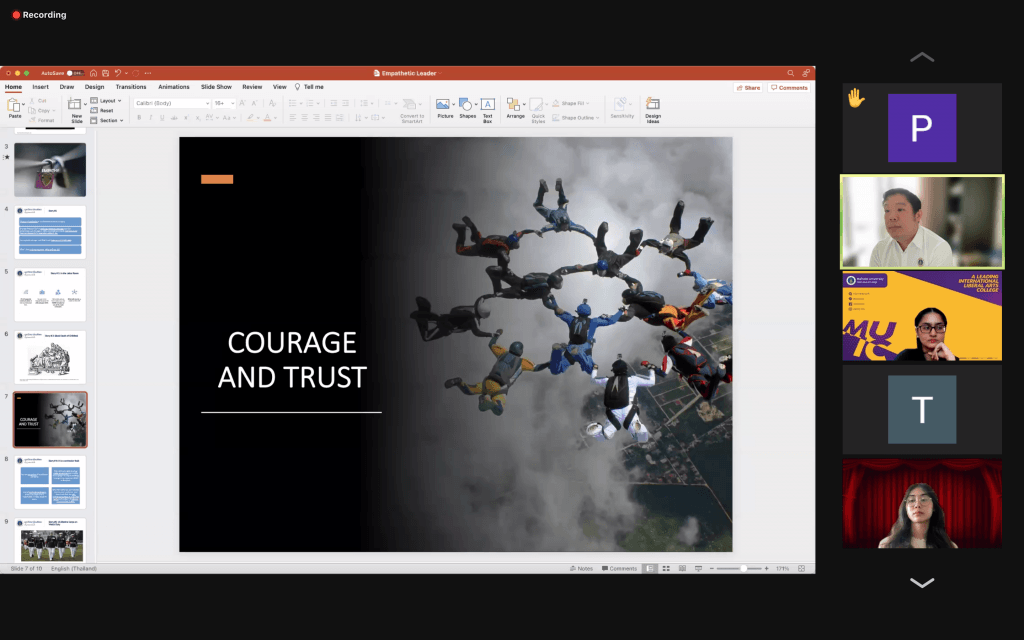Click the Paste clipboard icon
This screenshot has width=1024, height=640.
[x=15, y=104]
